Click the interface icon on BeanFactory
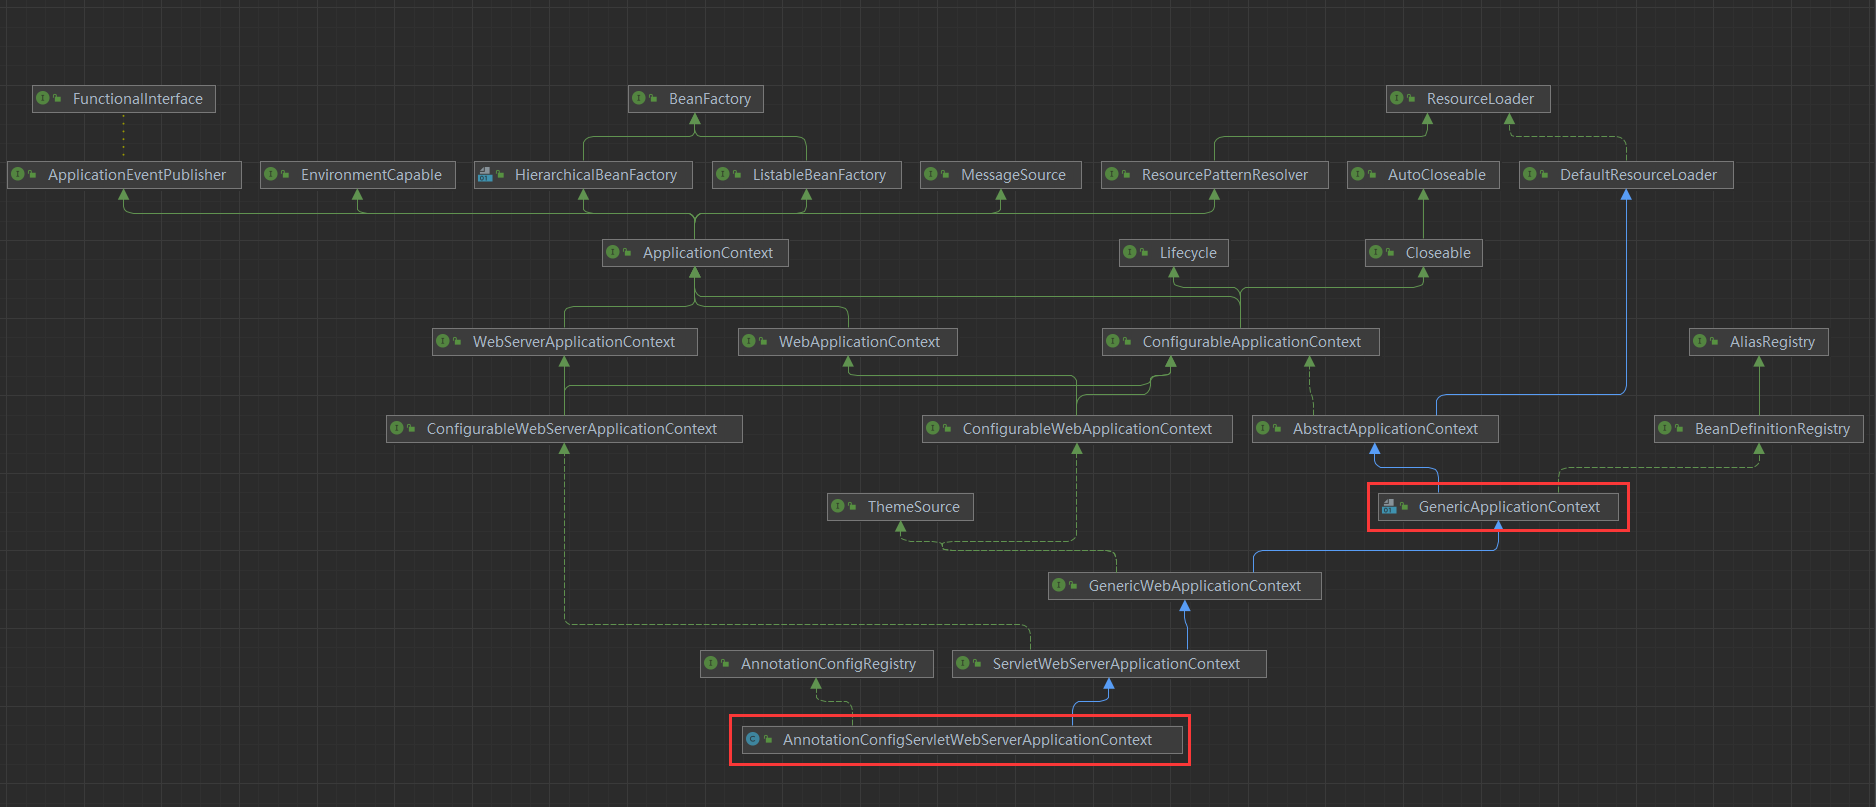Screen dimensions: 1876x807 point(639,98)
